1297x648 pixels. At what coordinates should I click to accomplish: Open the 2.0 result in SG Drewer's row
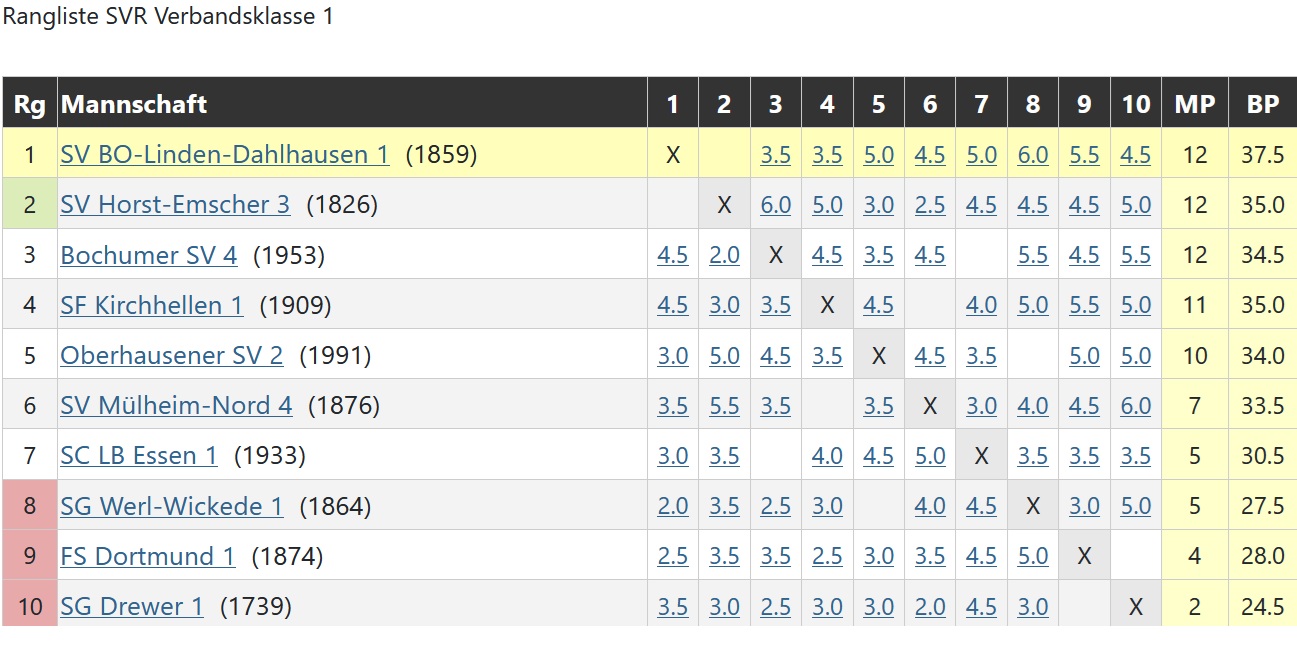point(930,606)
